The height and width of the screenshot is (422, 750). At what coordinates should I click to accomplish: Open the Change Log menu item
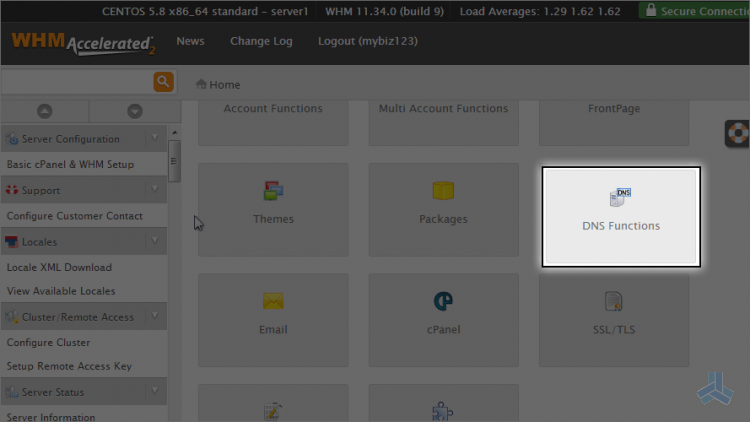(261, 42)
